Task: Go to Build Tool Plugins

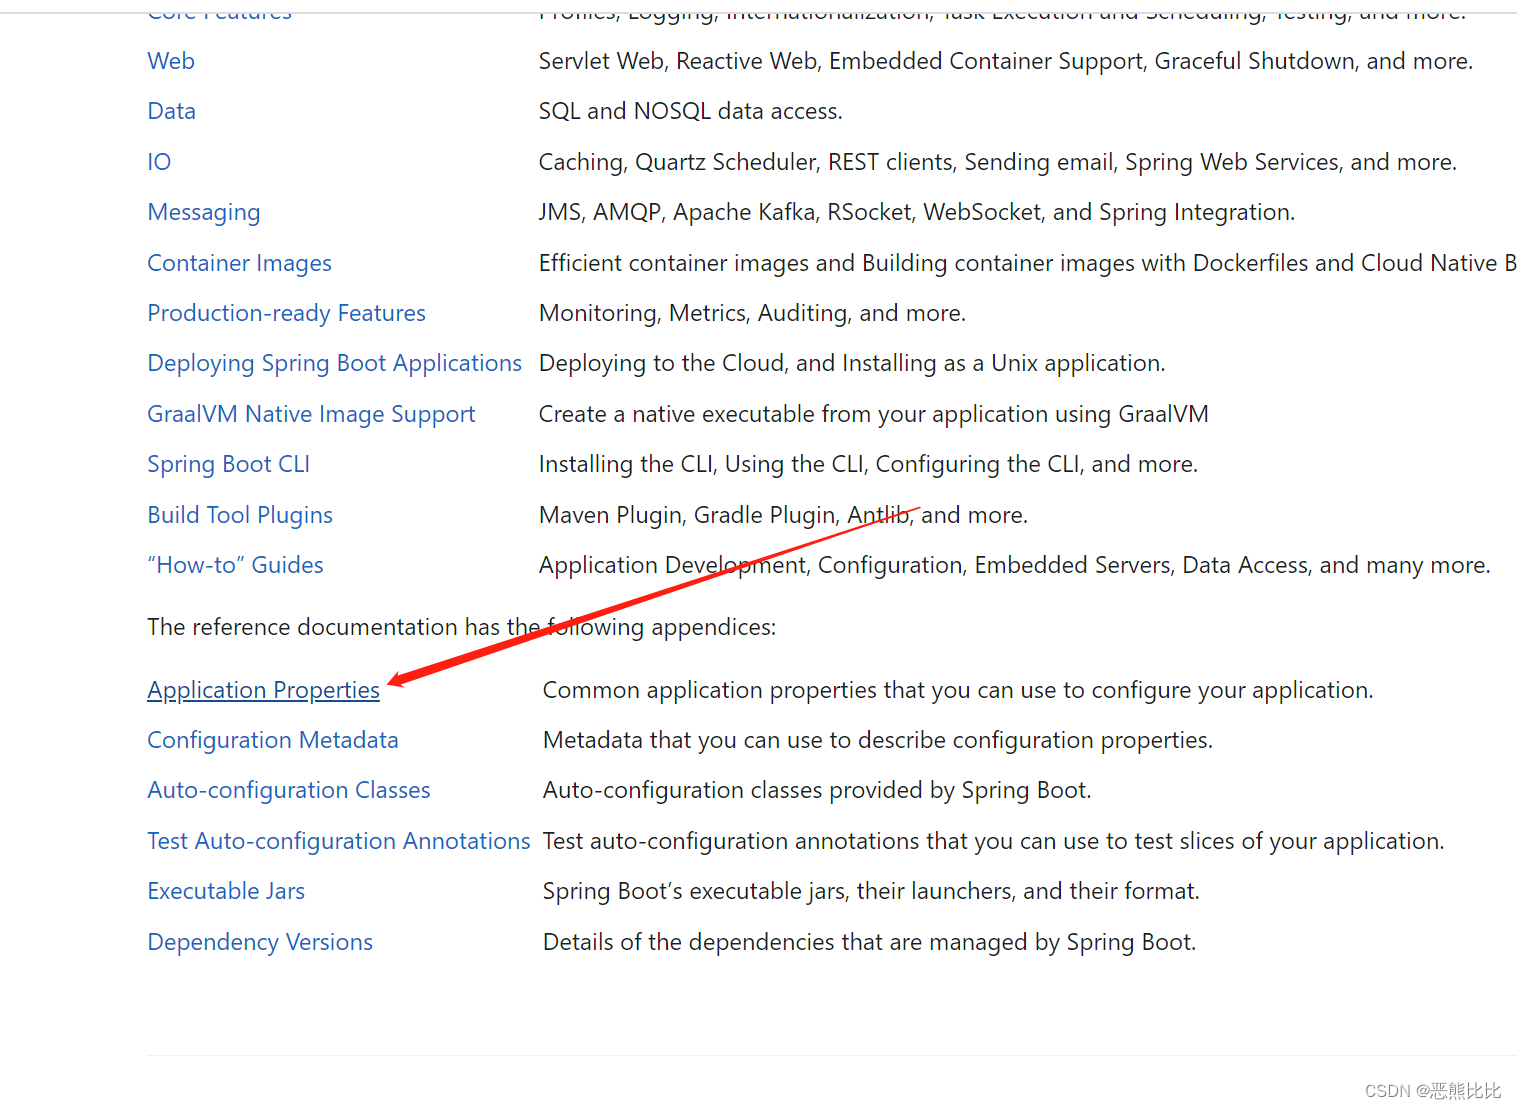Action: [x=240, y=515]
